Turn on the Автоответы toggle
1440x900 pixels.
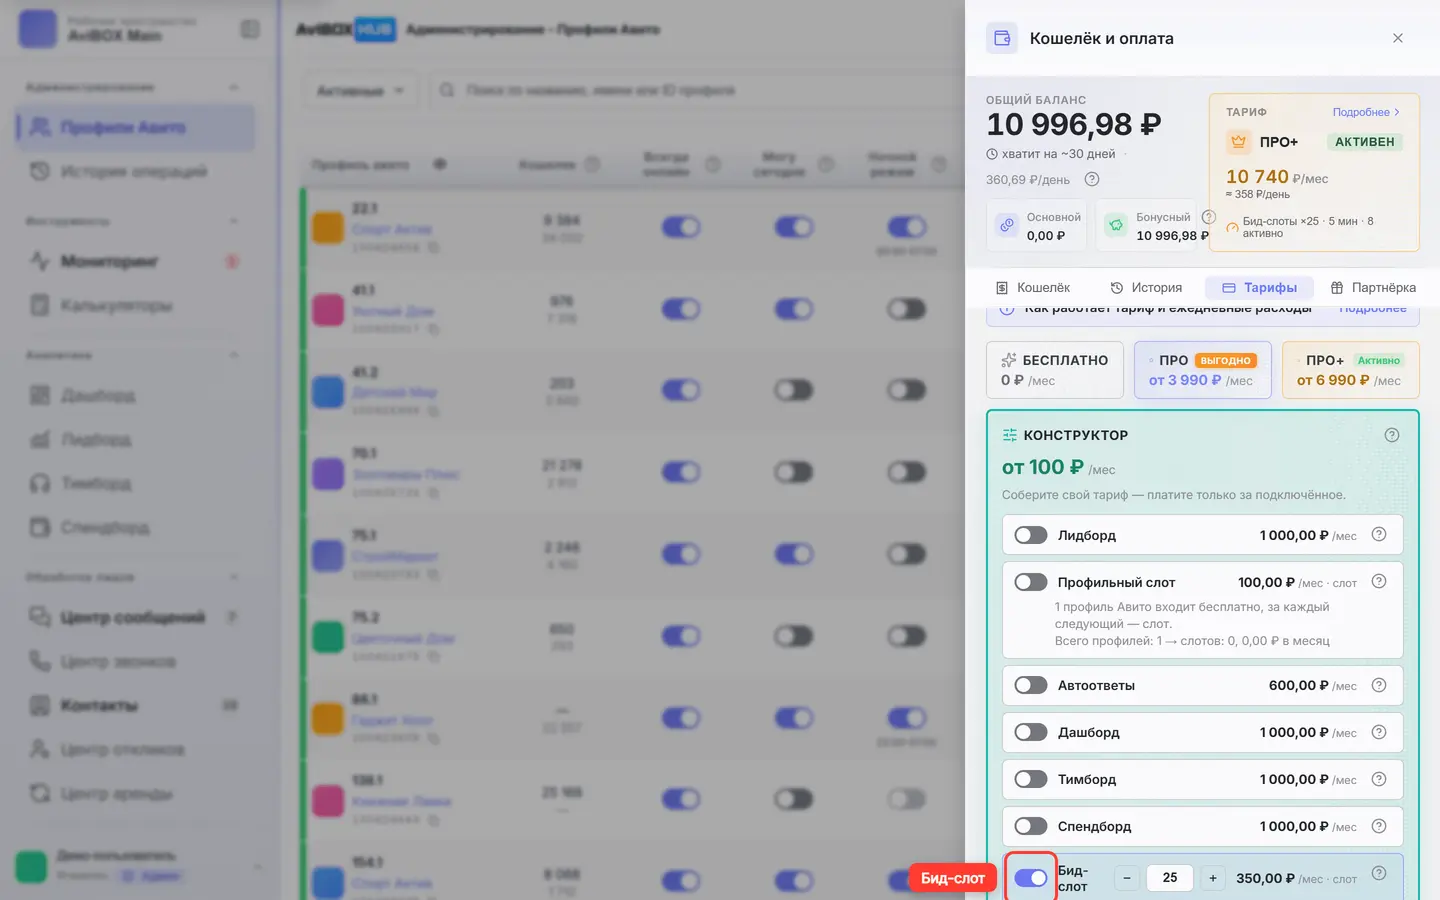[1031, 685]
